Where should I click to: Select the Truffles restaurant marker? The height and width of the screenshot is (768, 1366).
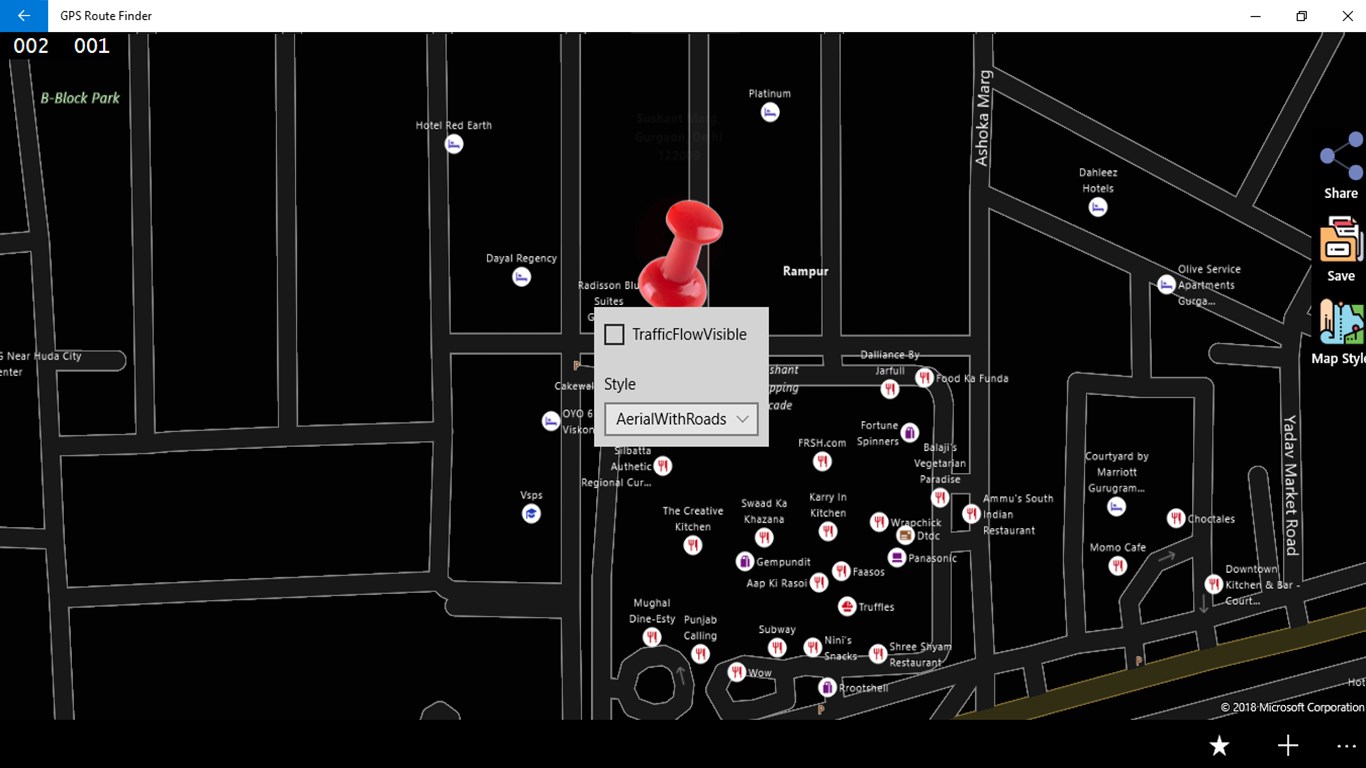pyautogui.click(x=847, y=606)
